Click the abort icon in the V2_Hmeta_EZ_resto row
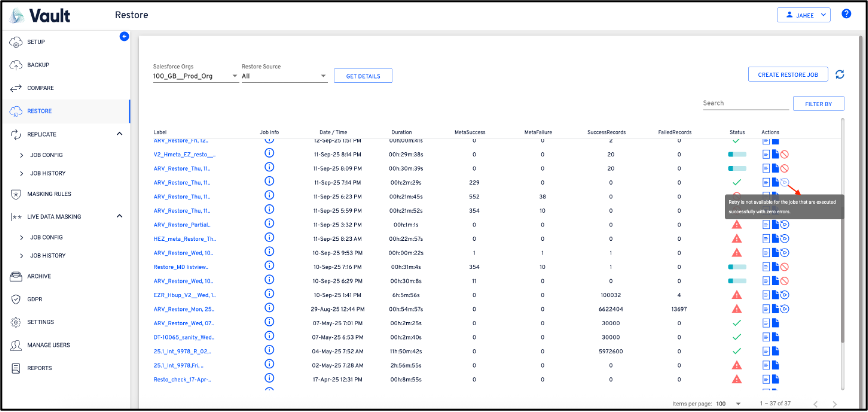Viewport: 868px width, 412px height. pos(785,155)
